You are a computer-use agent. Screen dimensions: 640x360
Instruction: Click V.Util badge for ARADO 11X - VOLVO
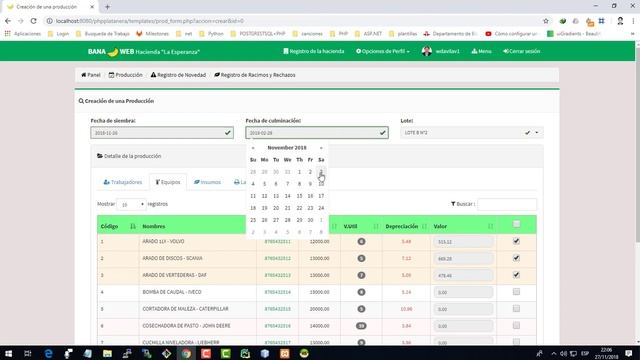pyautogui.click(x=361, y=242)
